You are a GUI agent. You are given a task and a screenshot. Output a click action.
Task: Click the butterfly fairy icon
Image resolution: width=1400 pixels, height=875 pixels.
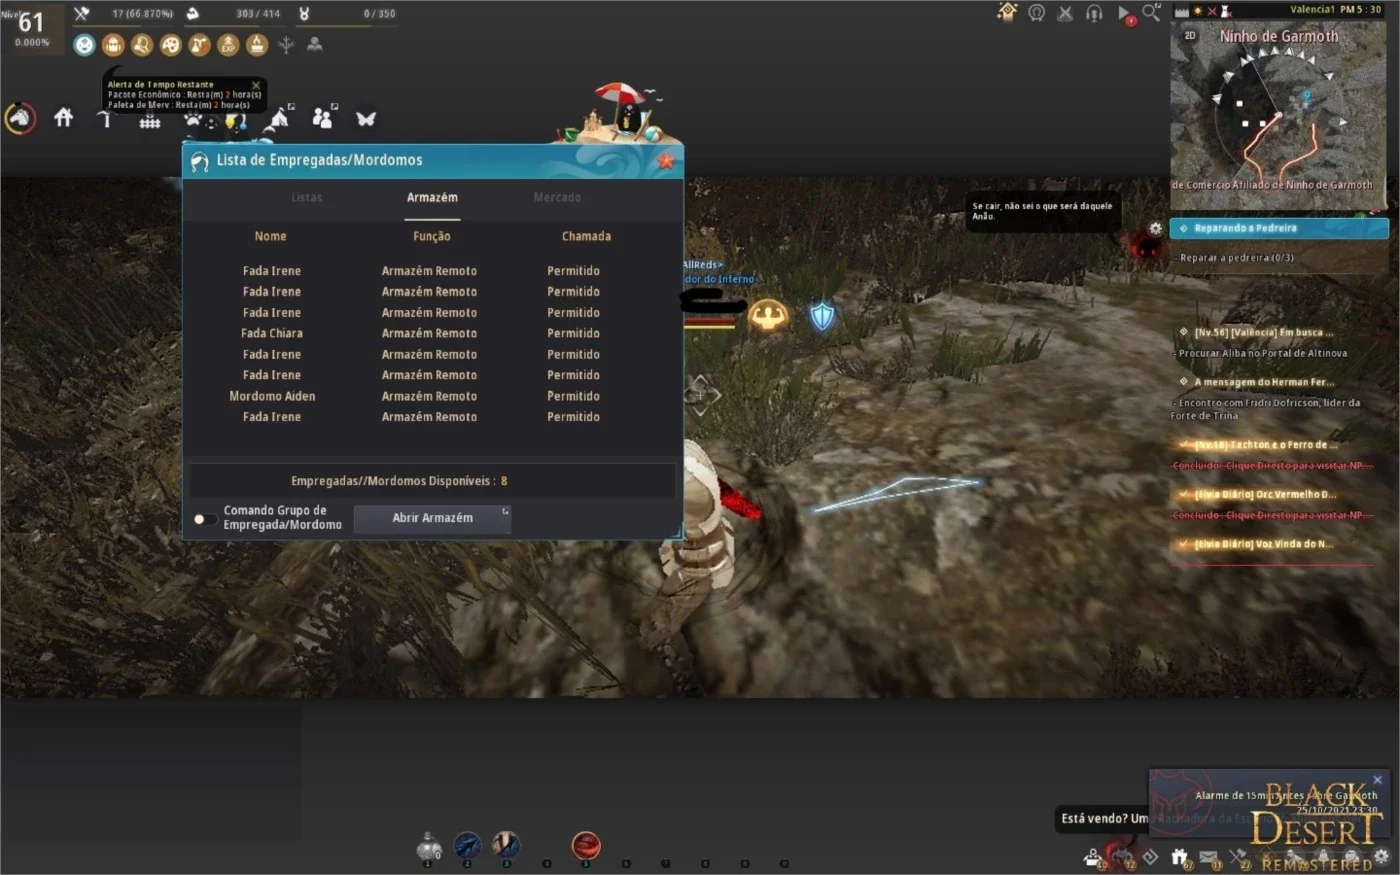[366, 118]
